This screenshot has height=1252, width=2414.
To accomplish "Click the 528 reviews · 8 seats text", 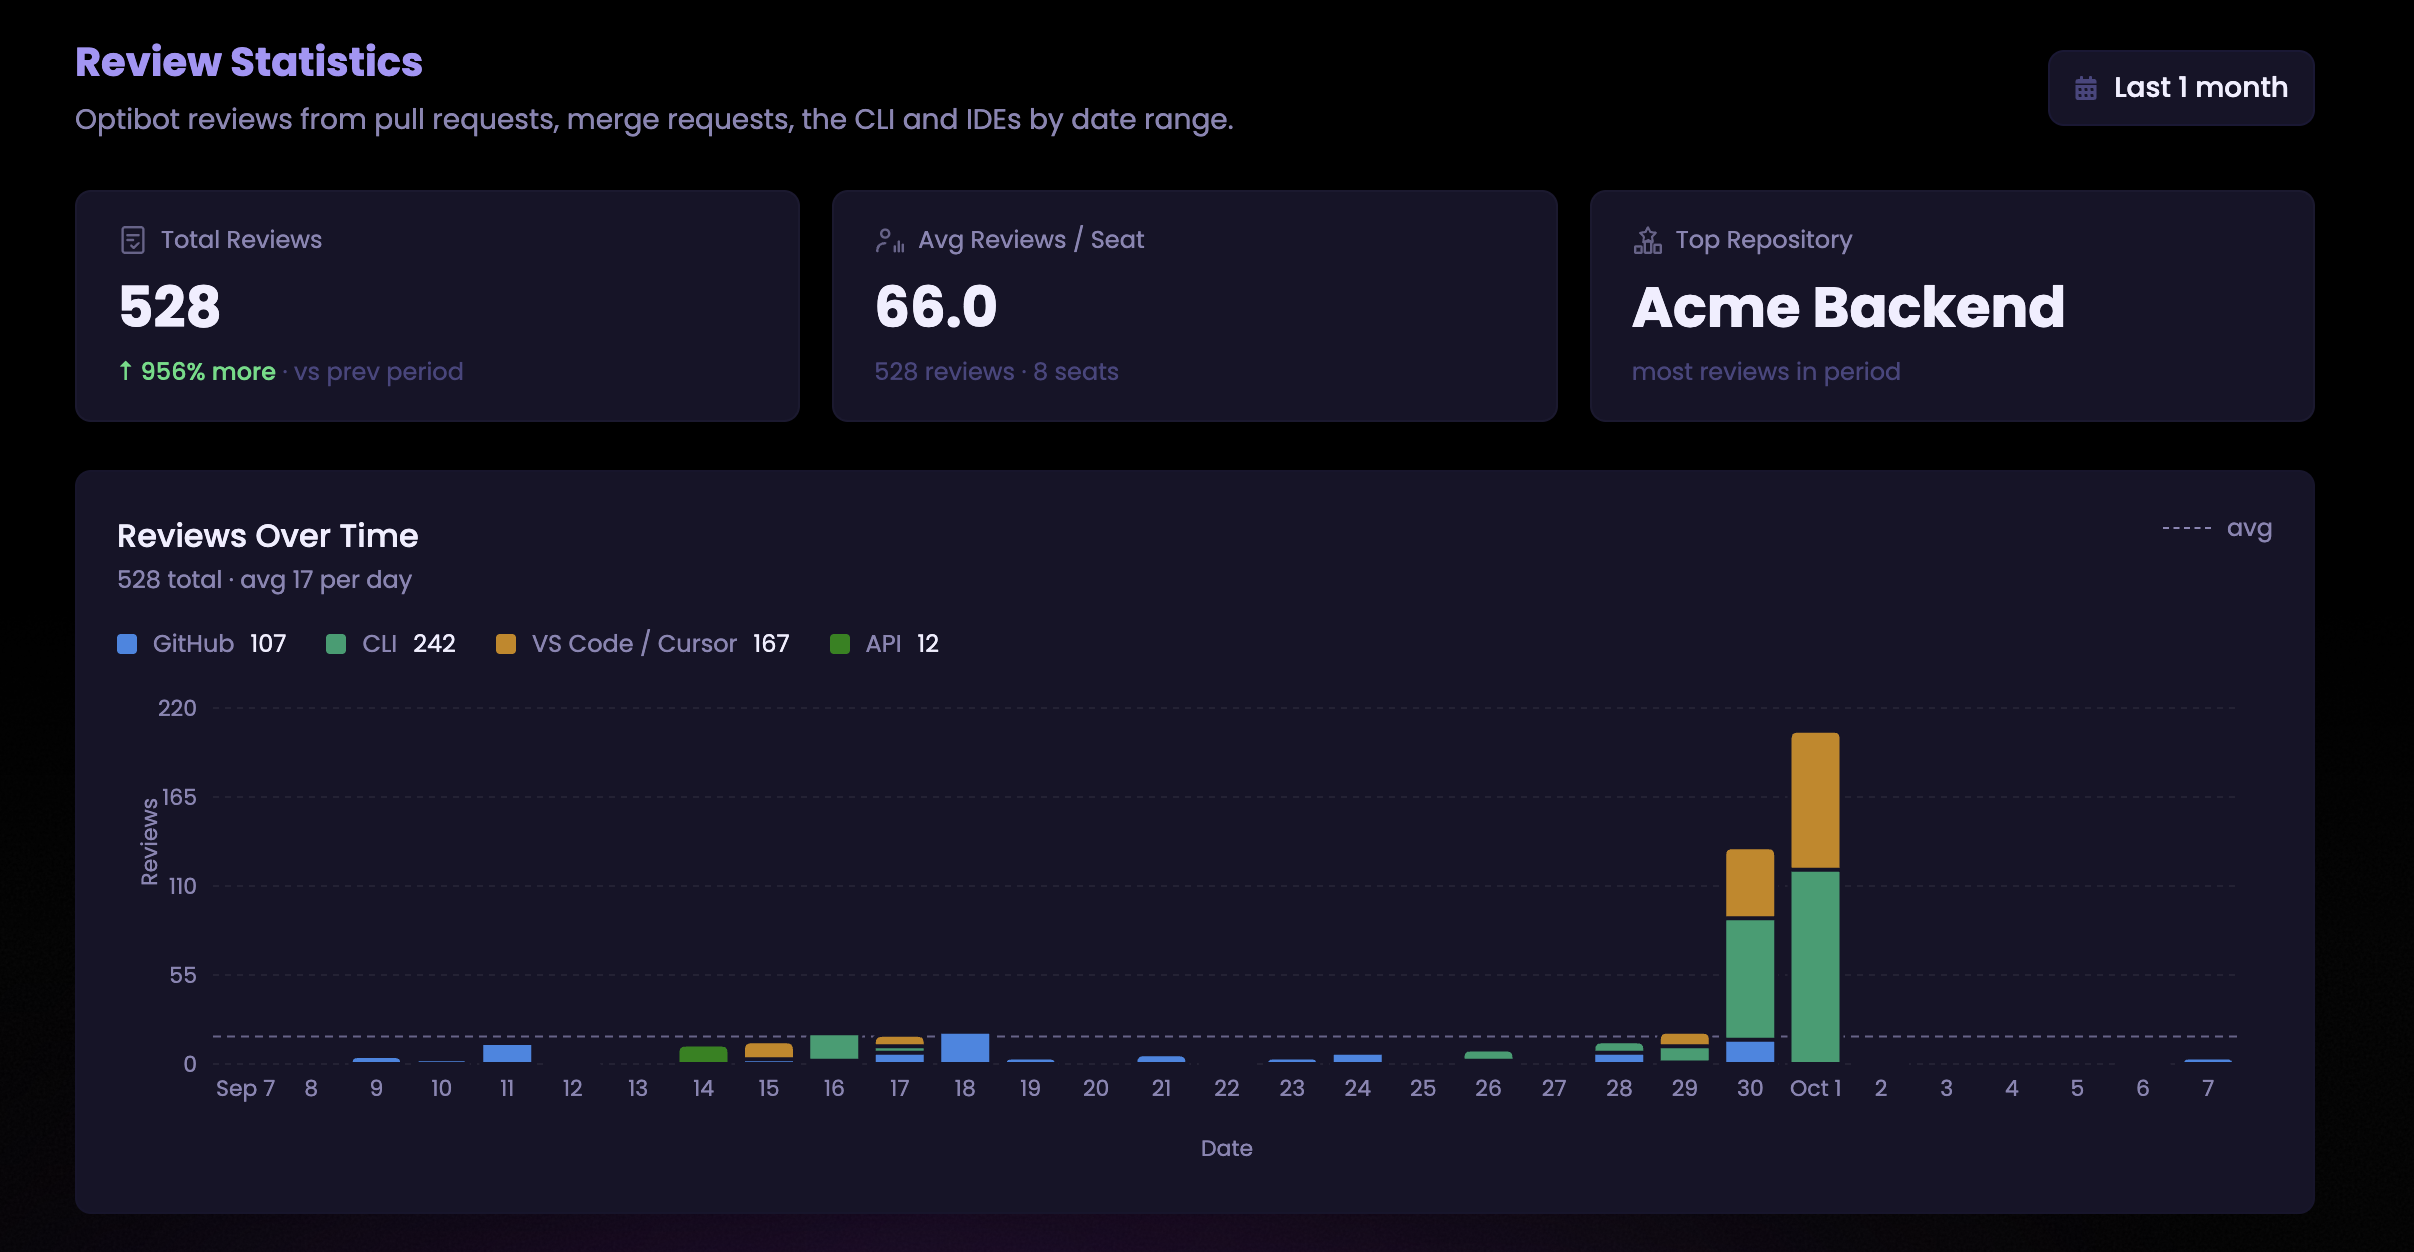I will 996,372.
